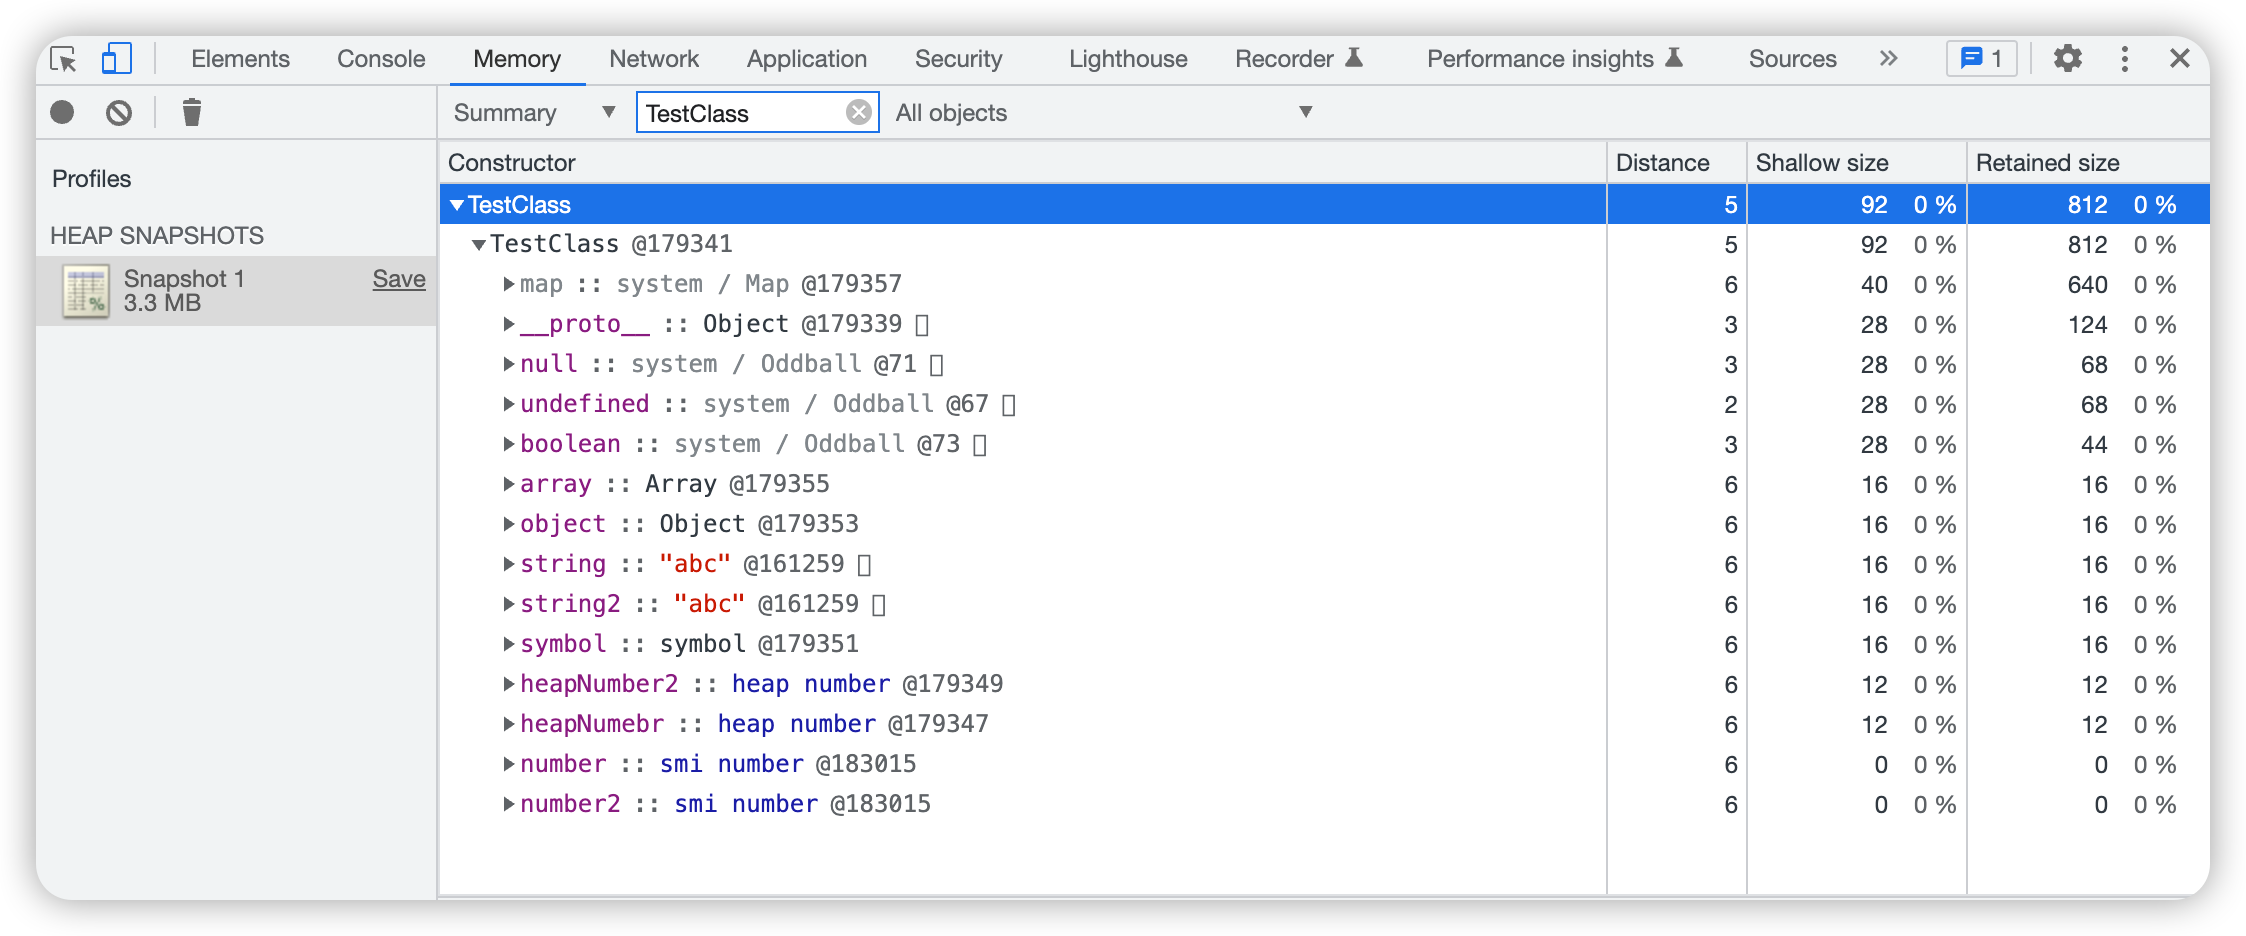Open the three-dot customize menu
The height and width of the screenshot is (936, 2246).
point(2125,59)
